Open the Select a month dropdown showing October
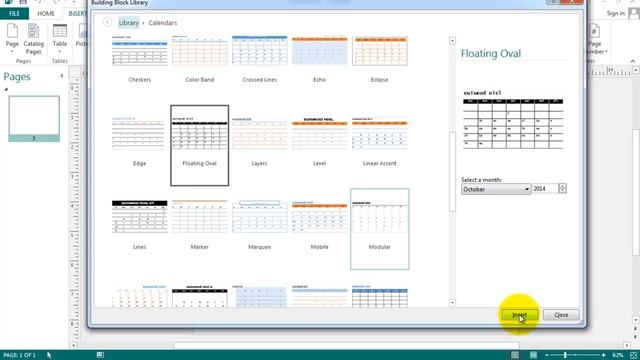This screenshot has height=360, width=640. point(496,189)
